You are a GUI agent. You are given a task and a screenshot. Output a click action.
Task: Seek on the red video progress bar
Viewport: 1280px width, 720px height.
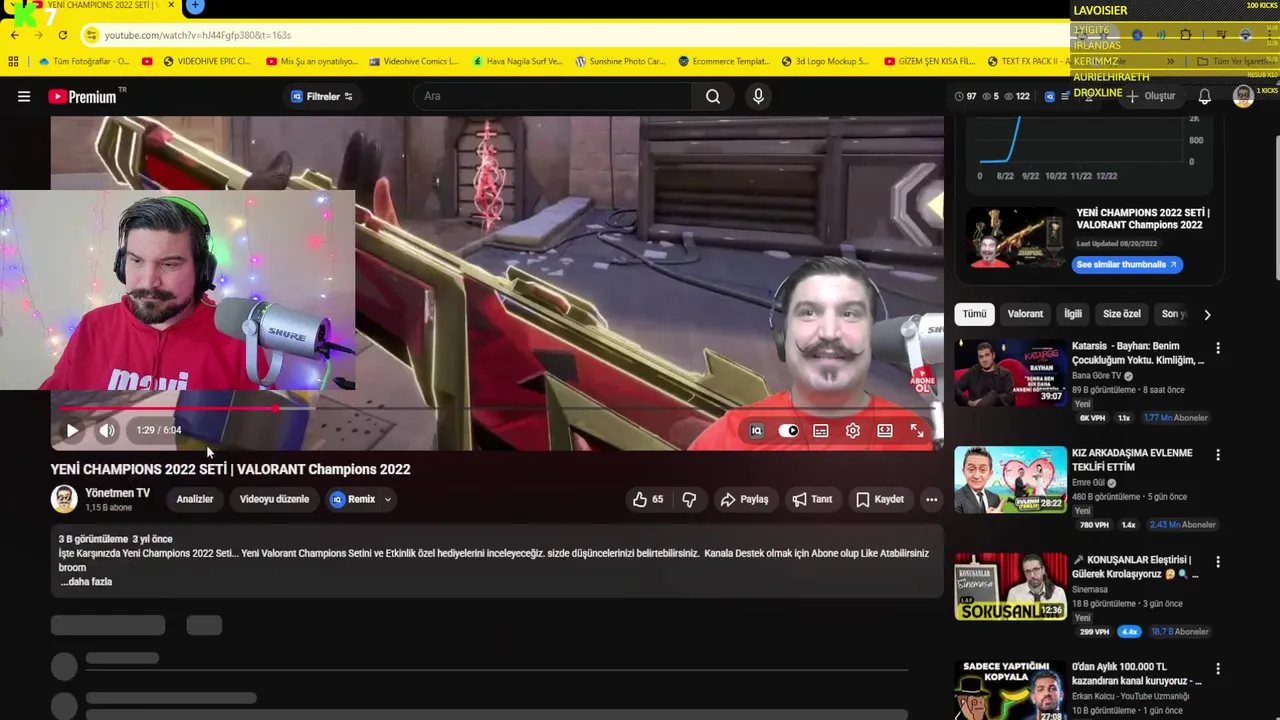[x=497, y=408]
